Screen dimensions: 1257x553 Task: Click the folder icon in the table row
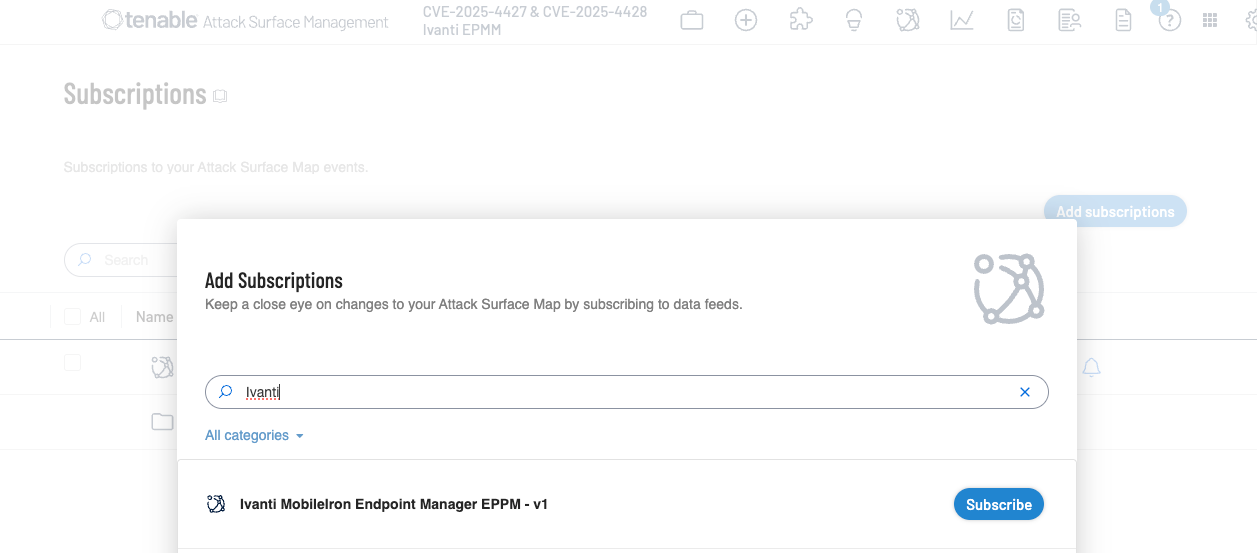tap(162, 421)
